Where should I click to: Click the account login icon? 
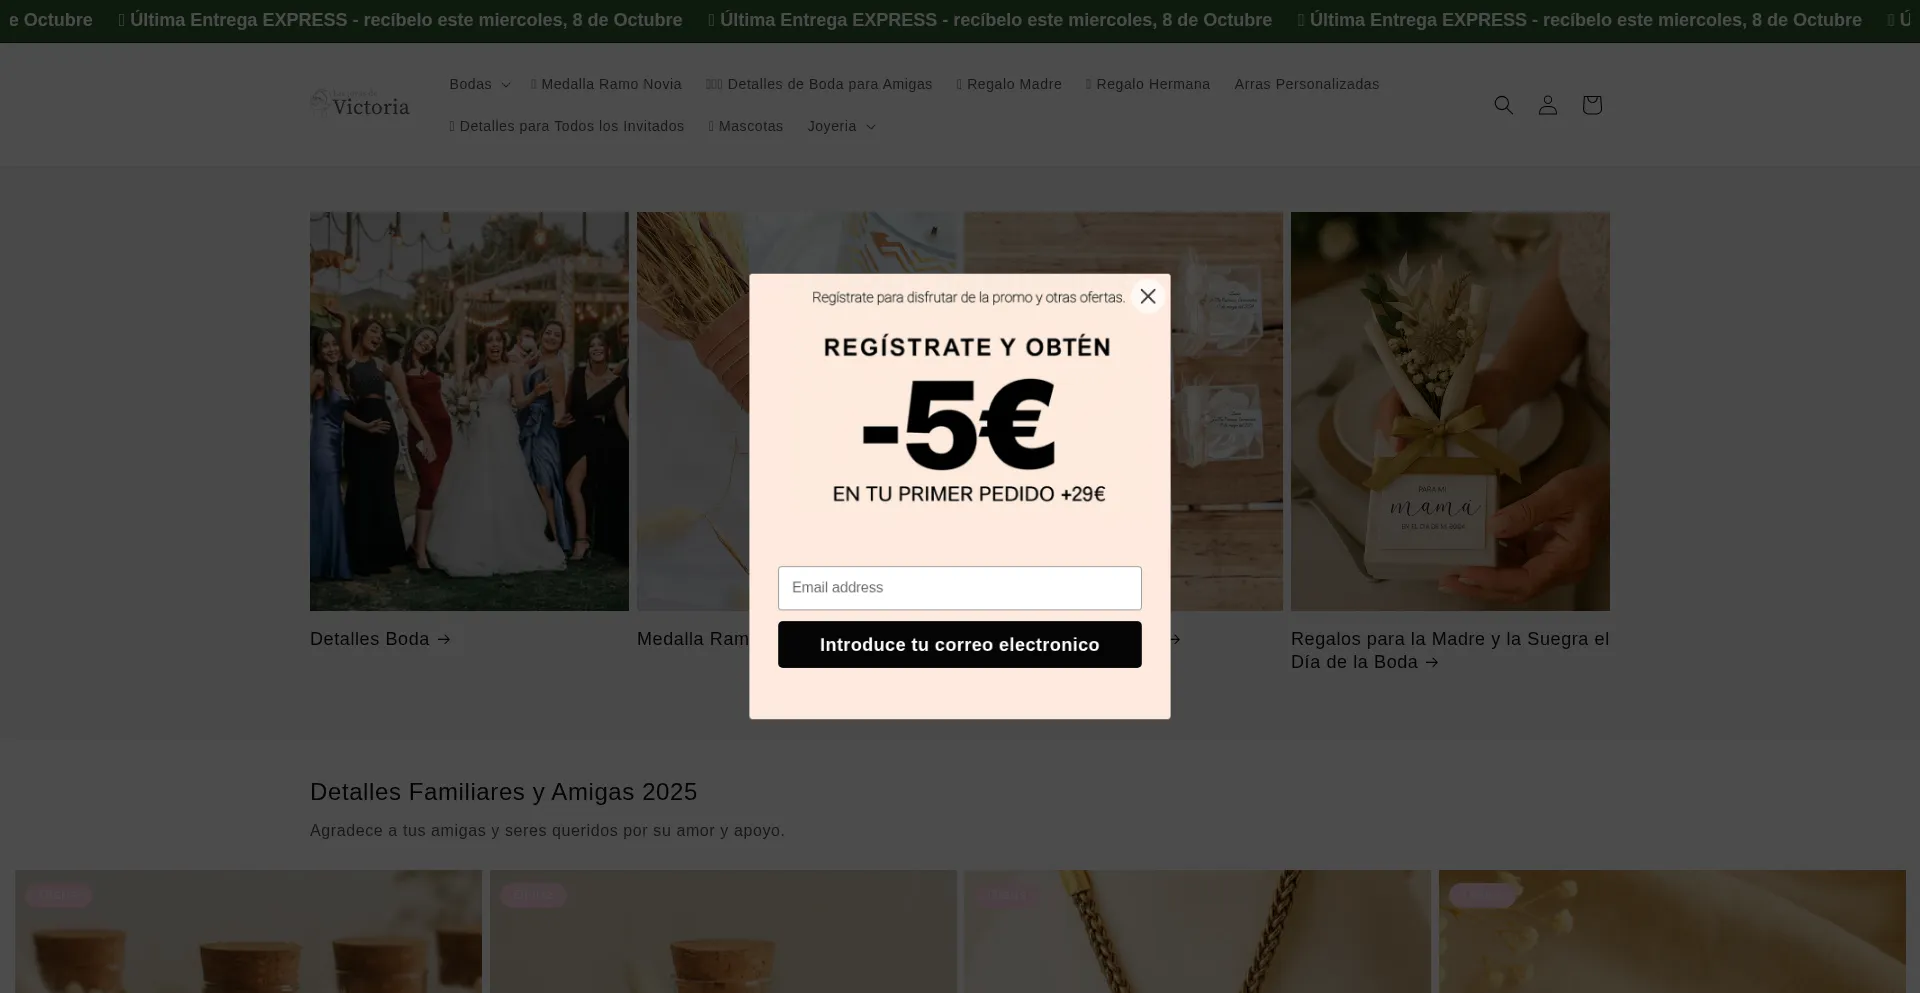1547,105
